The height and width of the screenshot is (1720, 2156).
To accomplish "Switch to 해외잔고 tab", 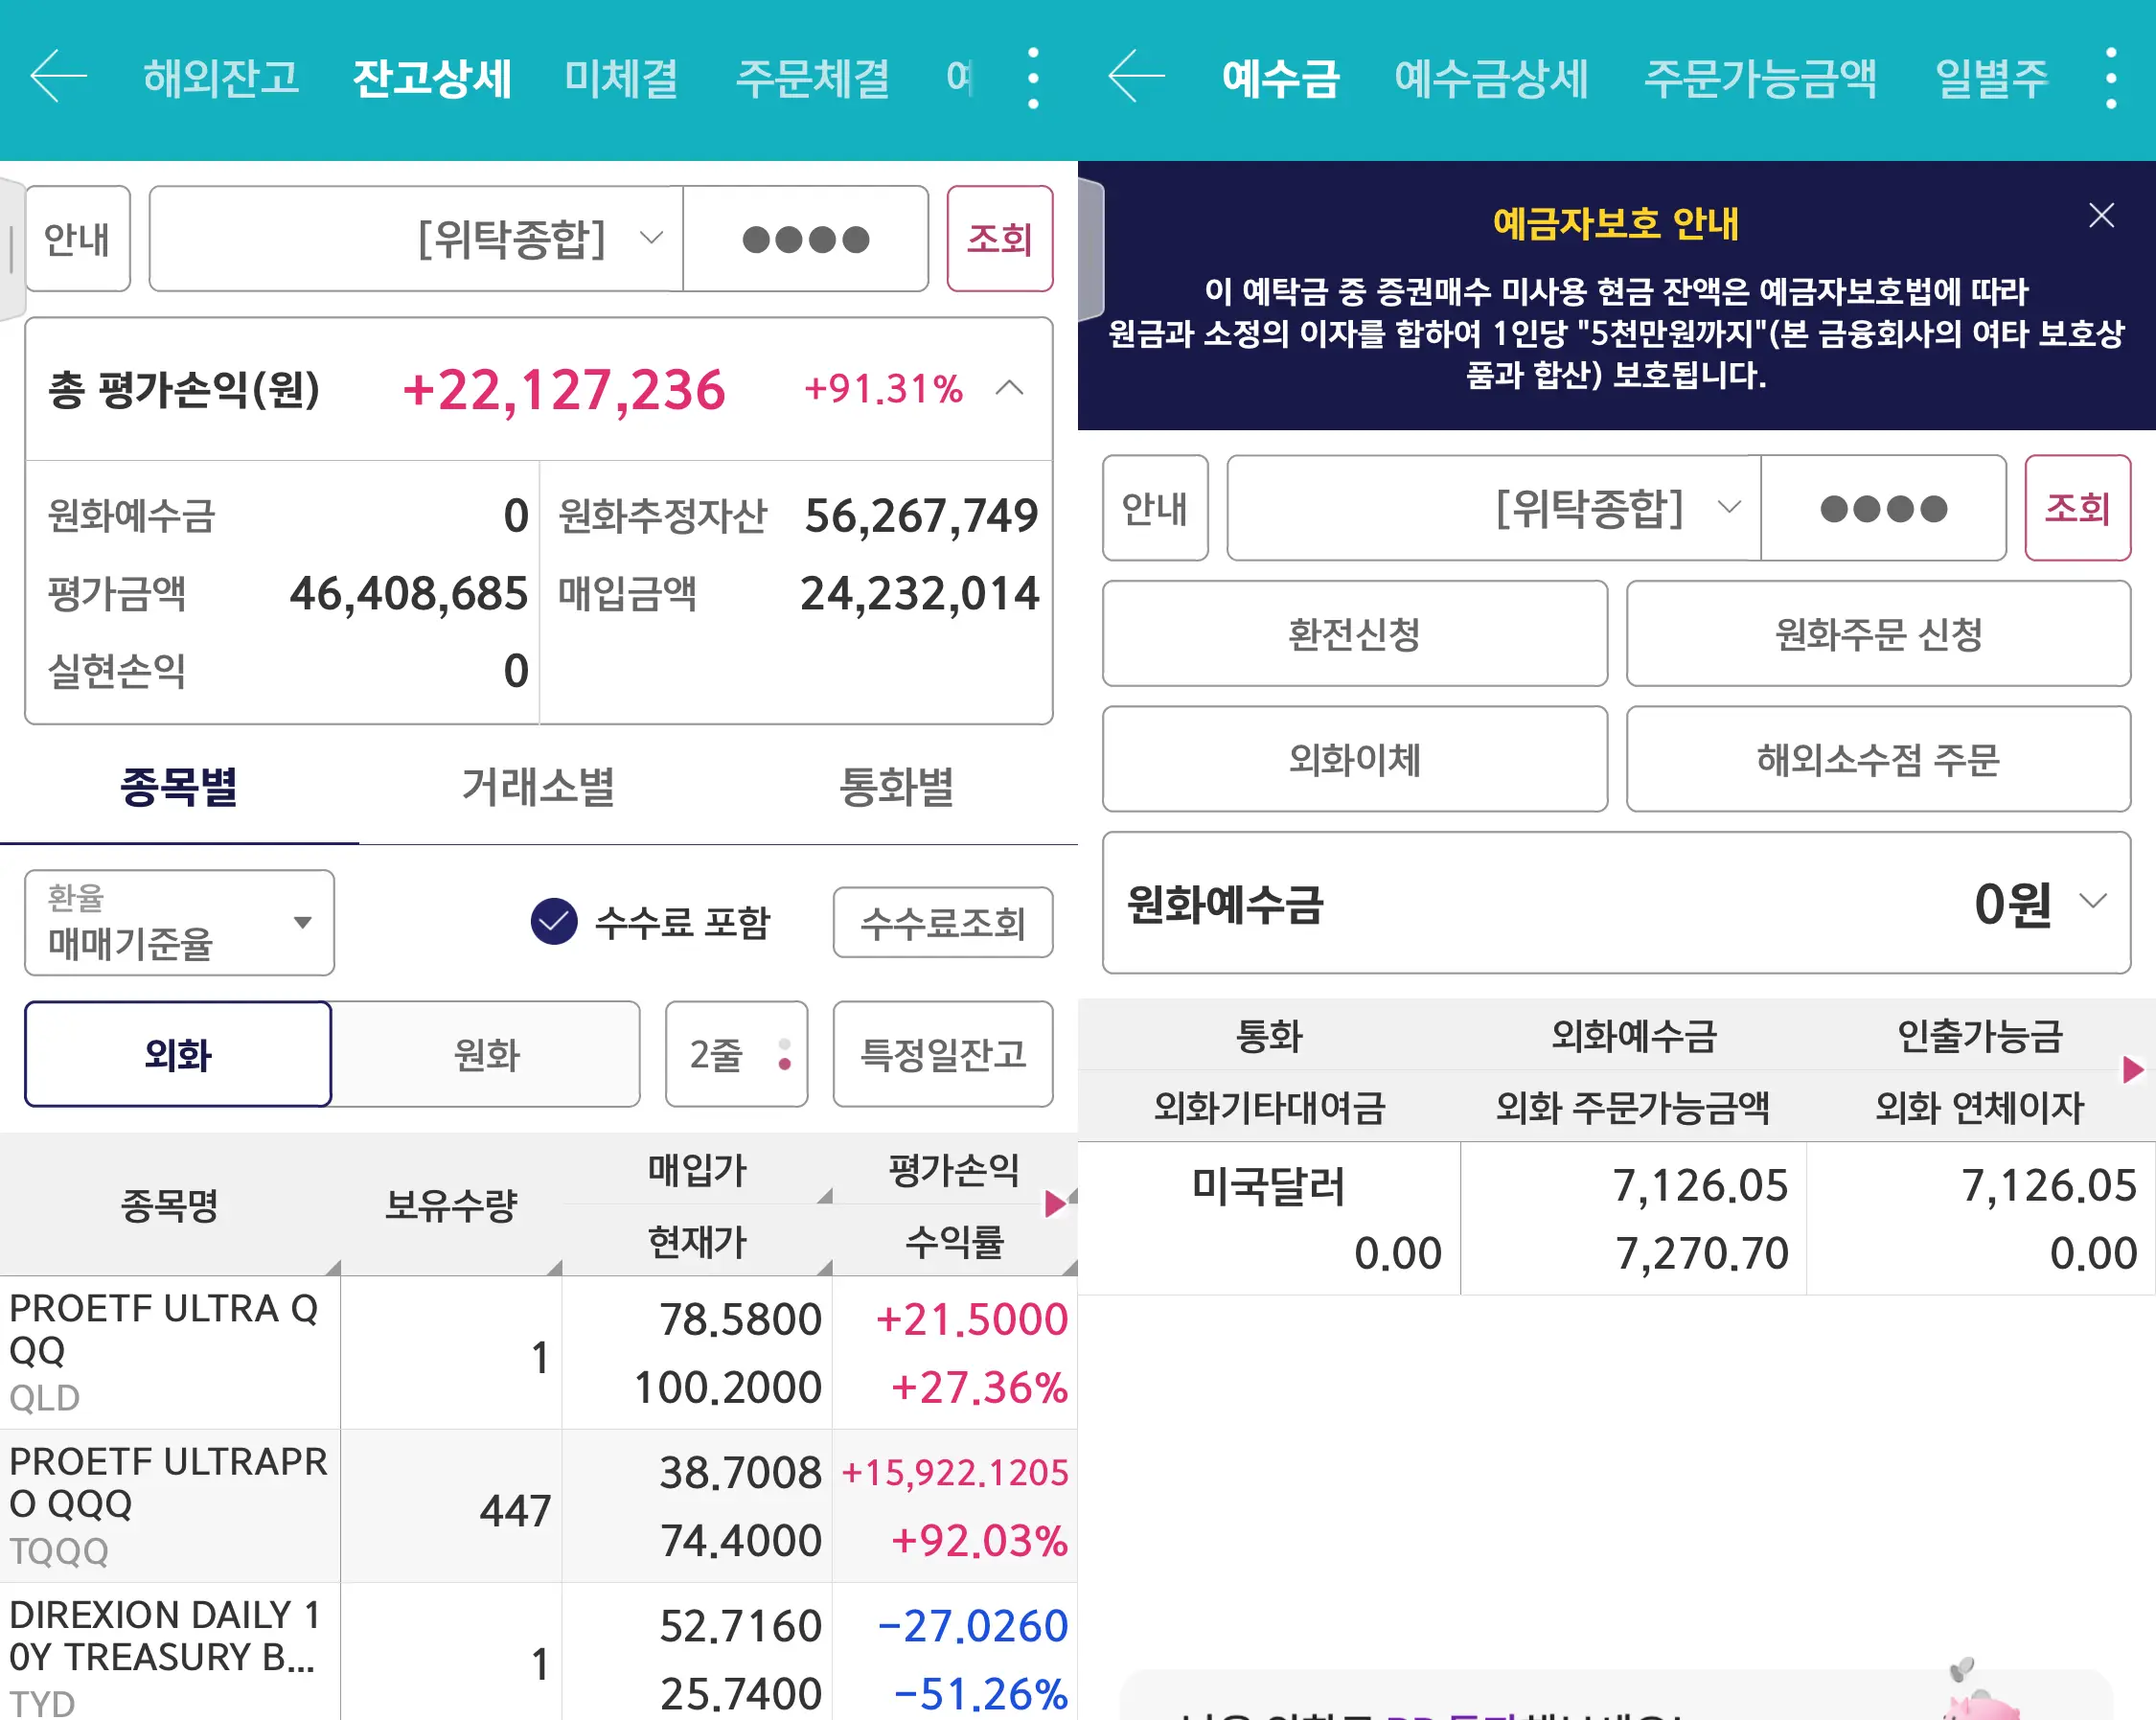I will click(221, 77).
